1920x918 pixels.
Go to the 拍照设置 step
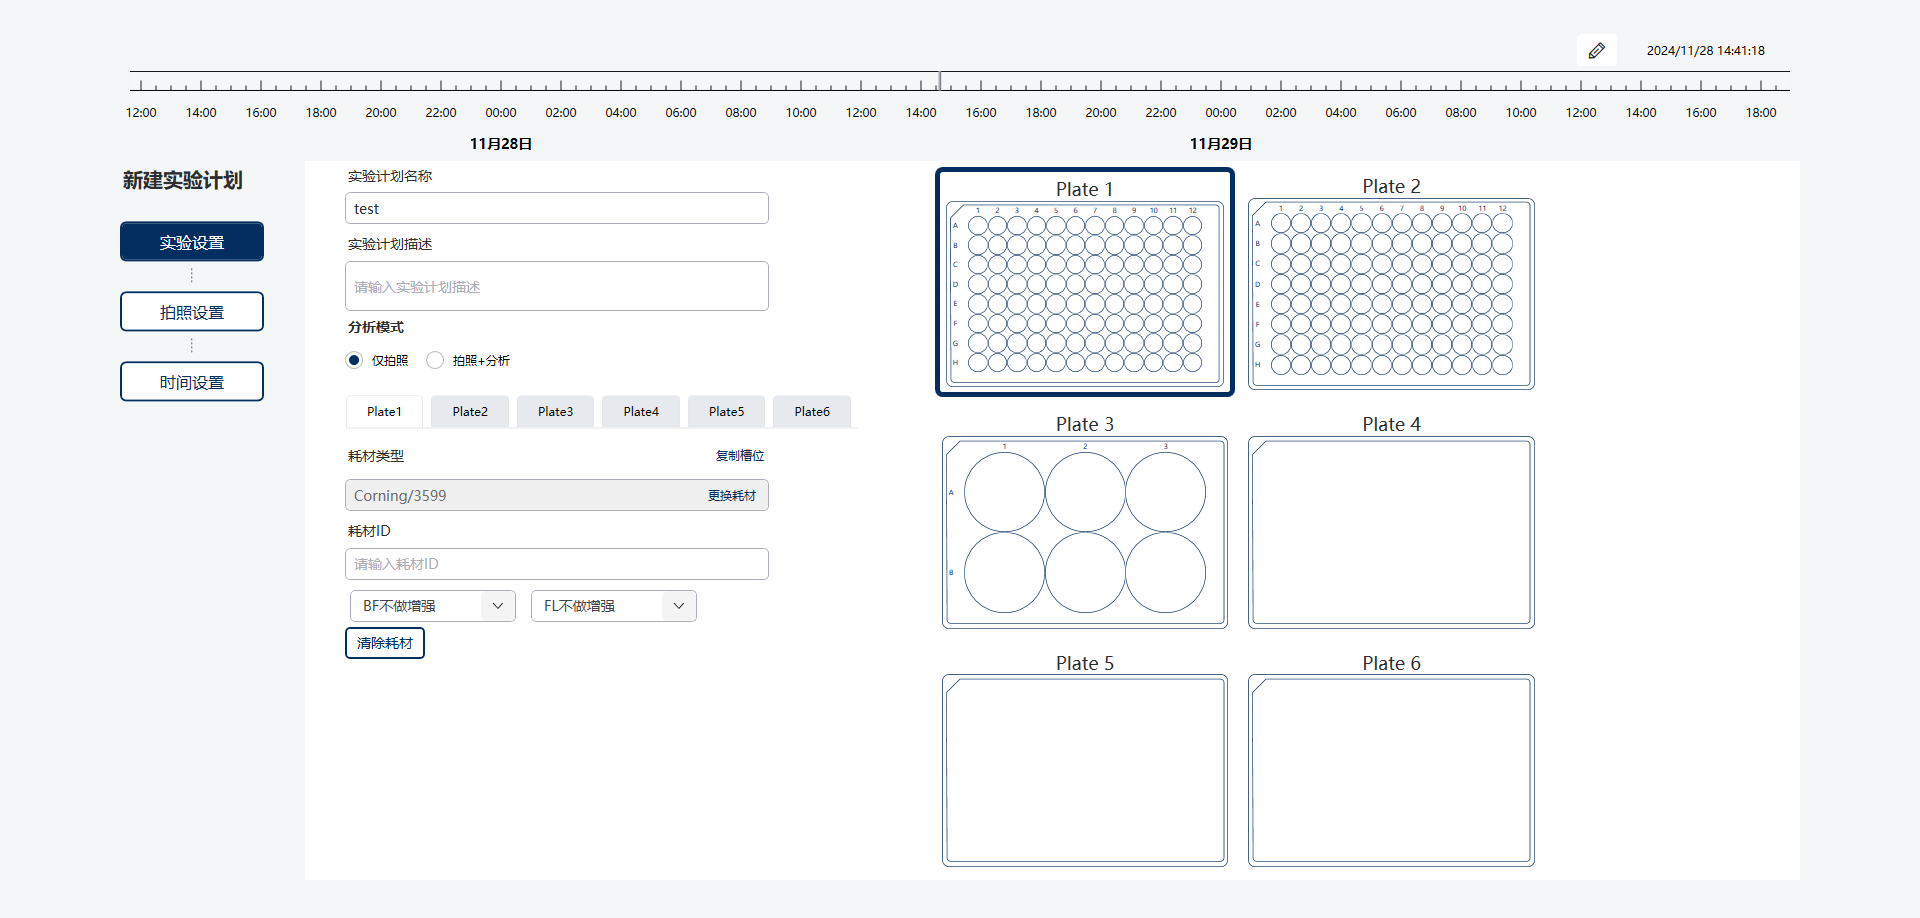tap(192, 312)
